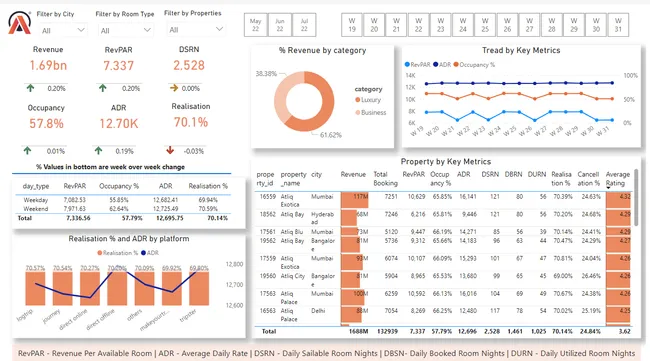Image resolution: width=650 pixels, height=361 pixels.
Task: Open the Filter by Room Type dropdown
Action: (x=126, y=30)
